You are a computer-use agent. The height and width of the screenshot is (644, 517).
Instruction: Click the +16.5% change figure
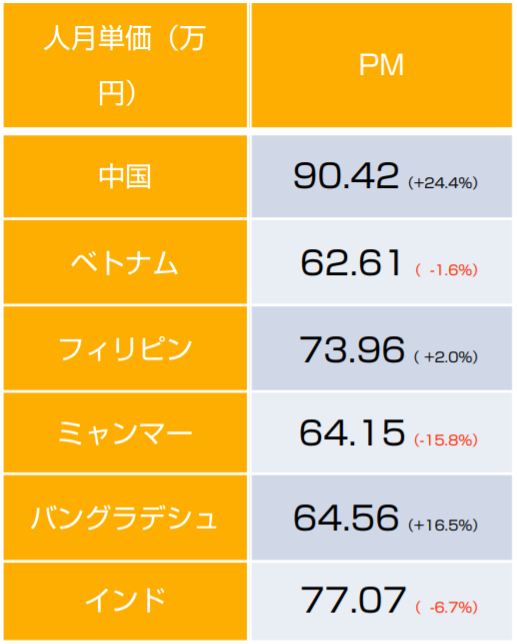(443, 525)
